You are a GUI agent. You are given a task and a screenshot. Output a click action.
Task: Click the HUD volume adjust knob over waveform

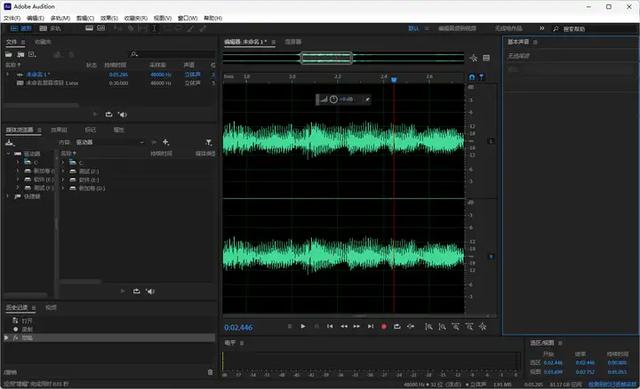(x=333, y=99)
